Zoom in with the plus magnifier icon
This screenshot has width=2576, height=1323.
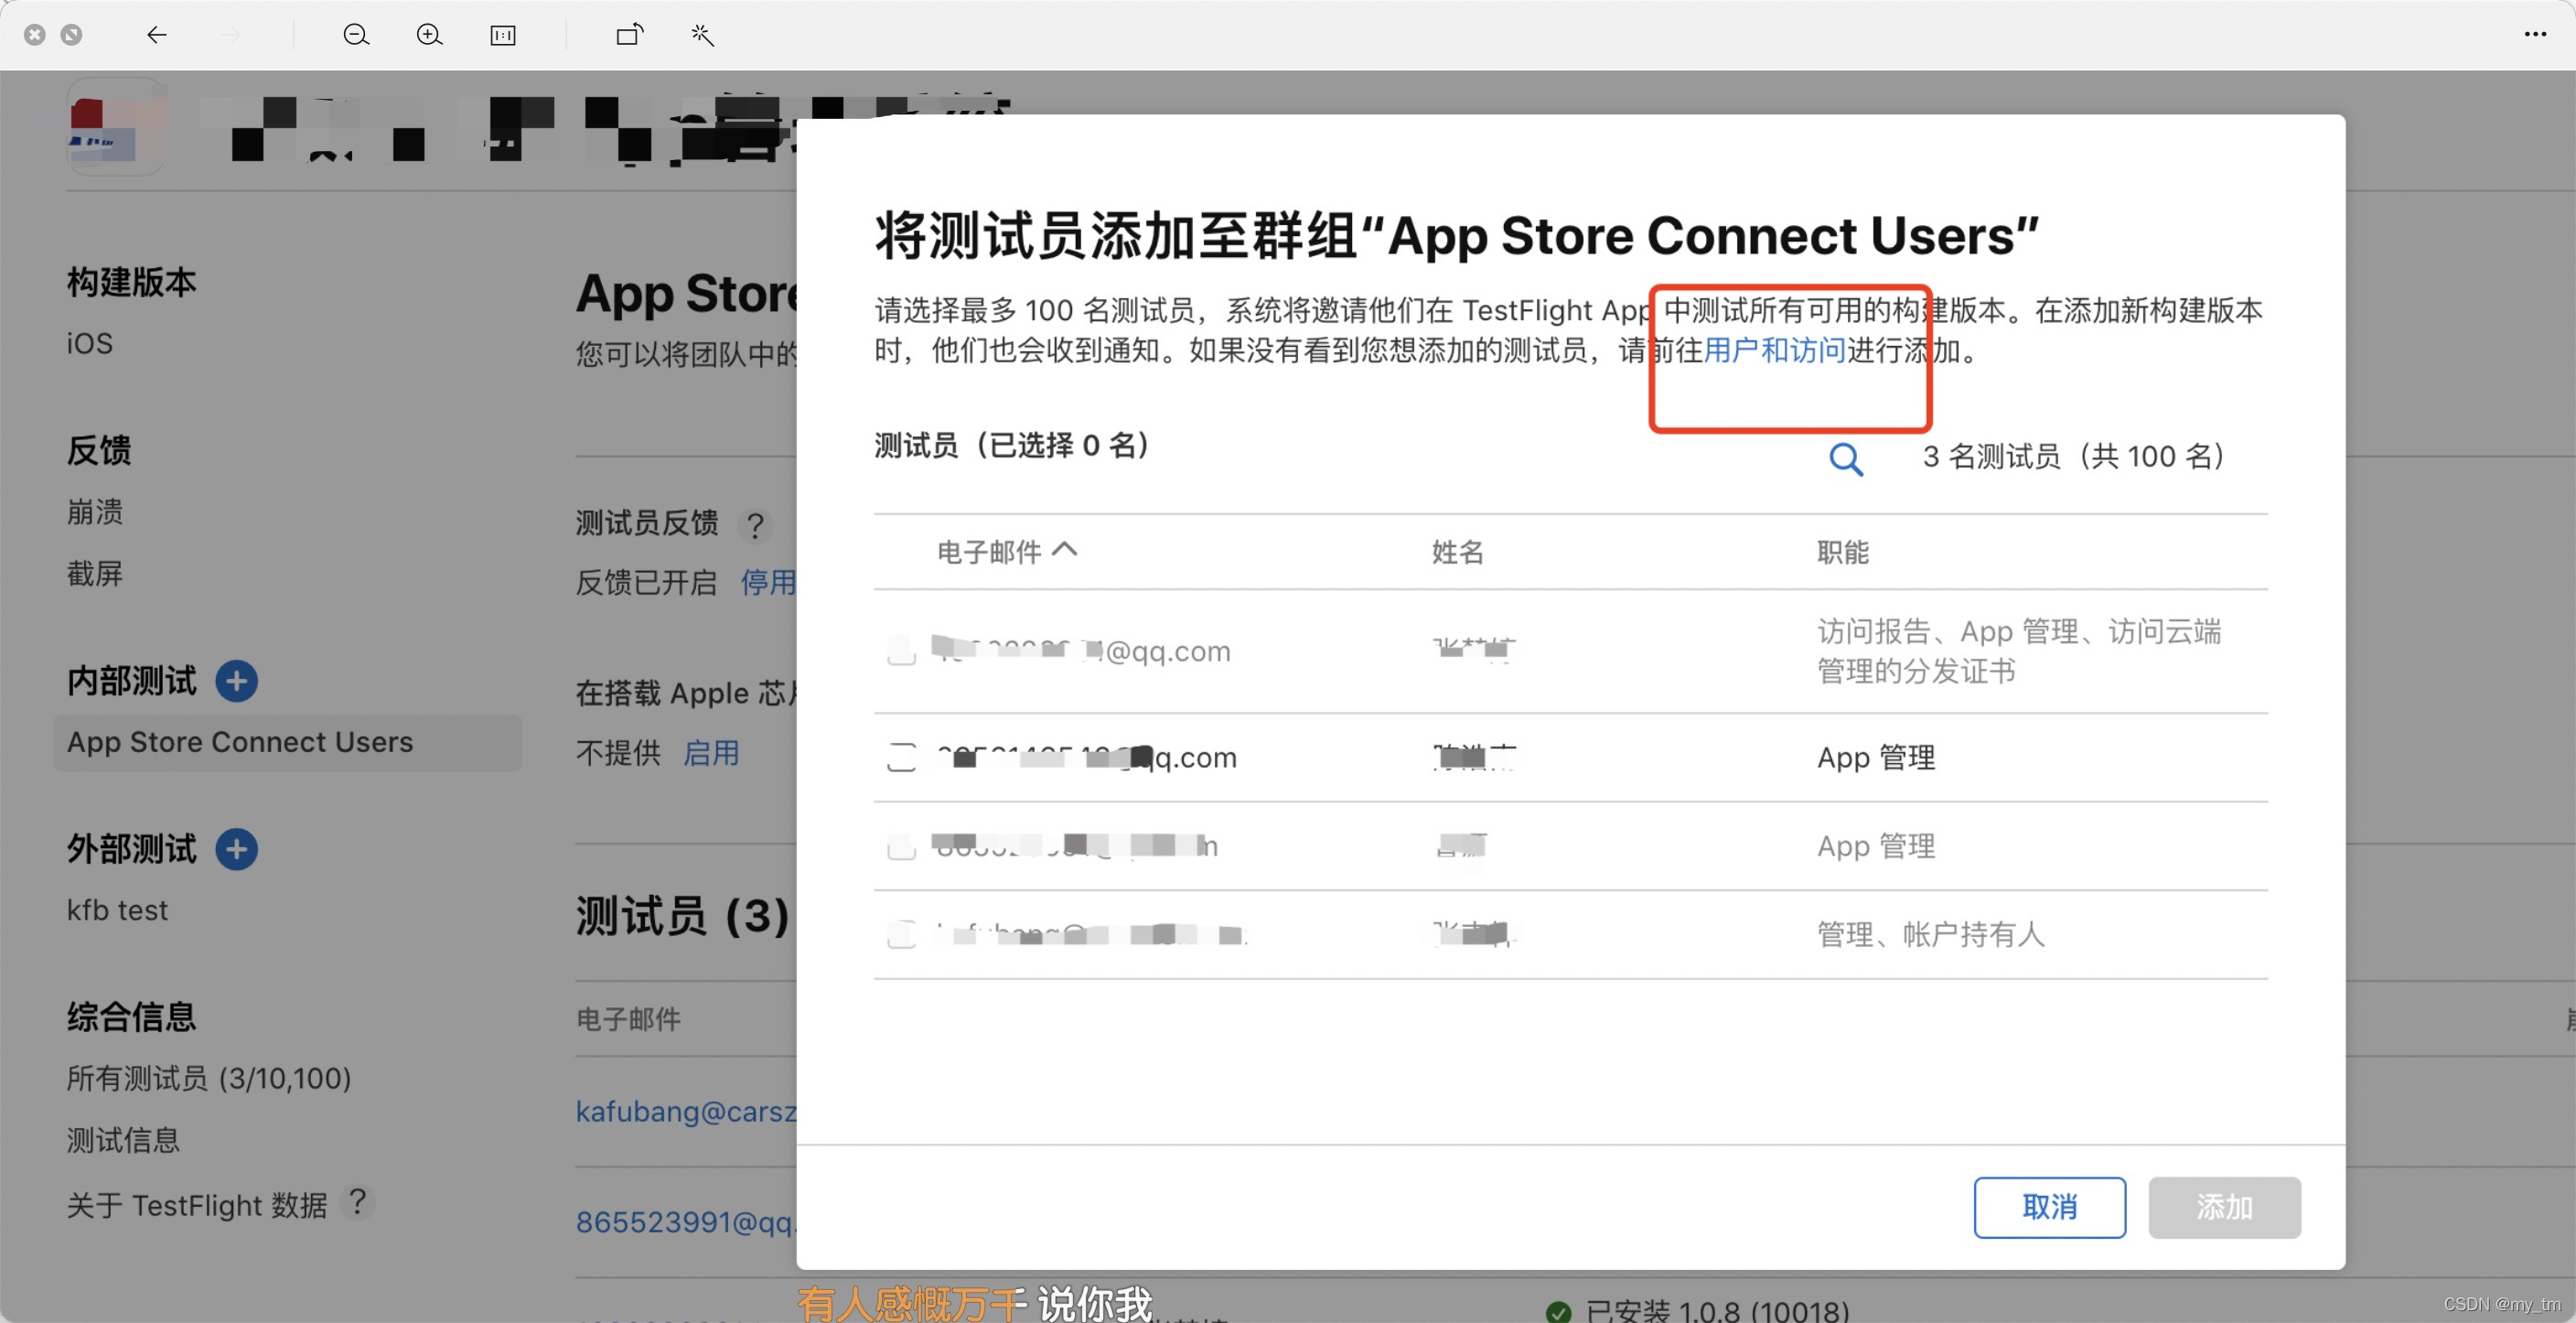429,35
